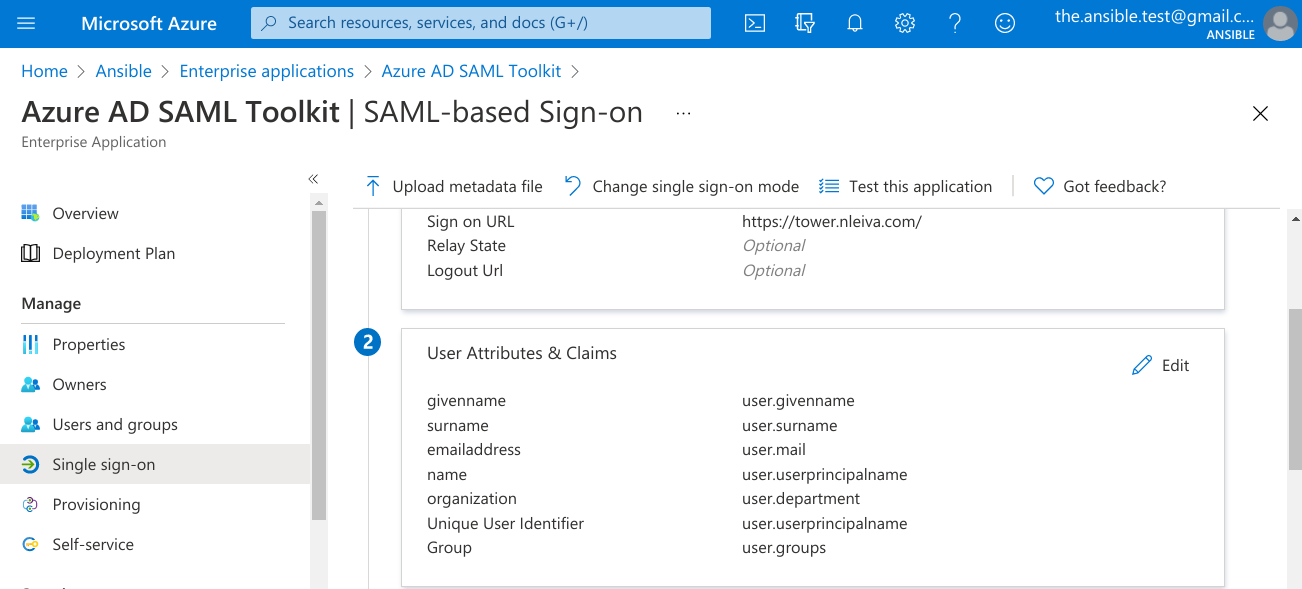Screen dimensions: 1302x589
Task: Open Provisioning from the sidebar
Action: point(96,505)
